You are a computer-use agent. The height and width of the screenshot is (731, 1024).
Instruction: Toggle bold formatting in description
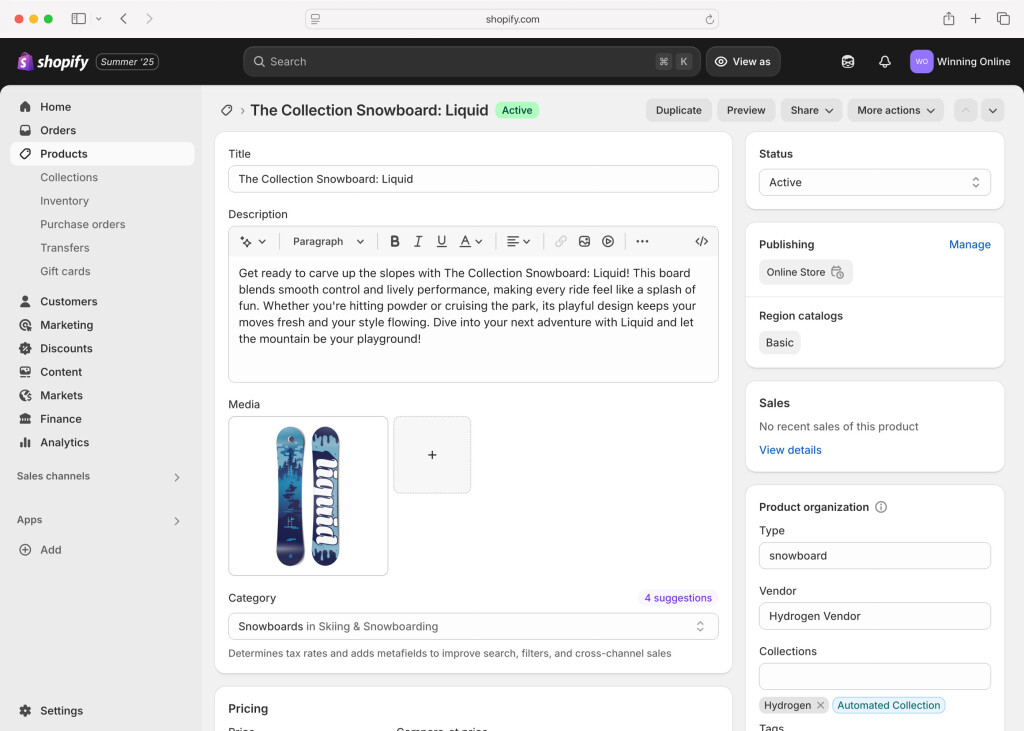pyautogui.click(x=394, y=242)
